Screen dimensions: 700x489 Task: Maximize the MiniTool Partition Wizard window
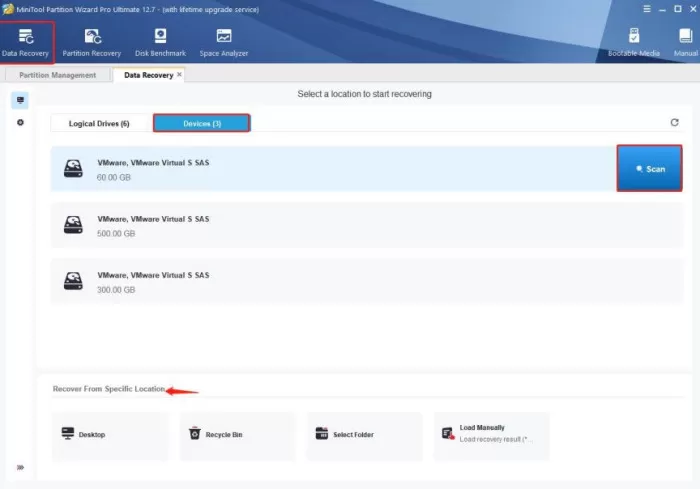coord(678,9)
